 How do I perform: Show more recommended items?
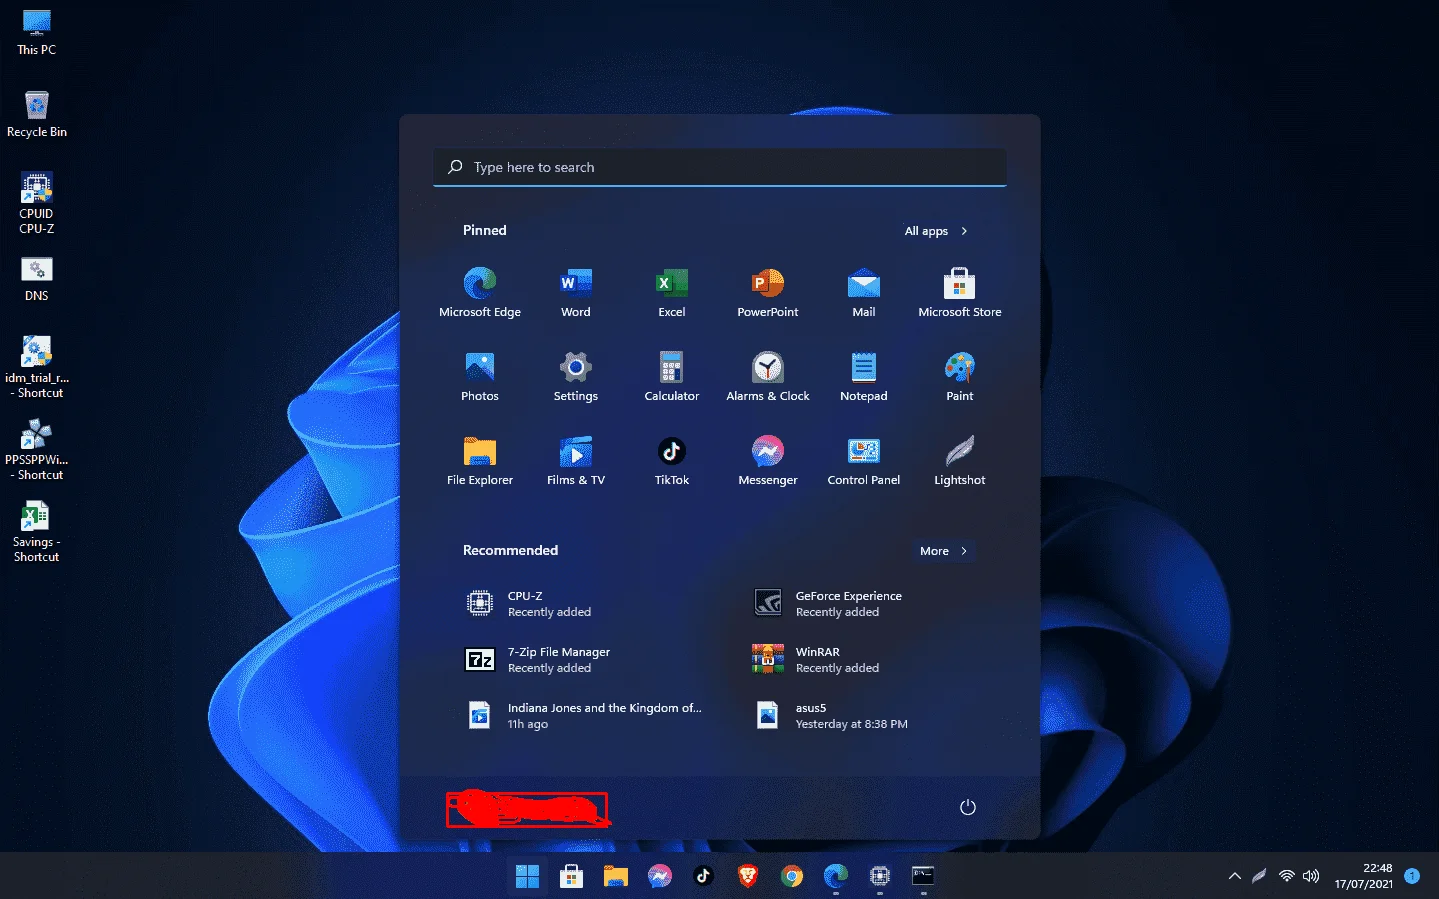pyautogui.click(x=943, y=551)
